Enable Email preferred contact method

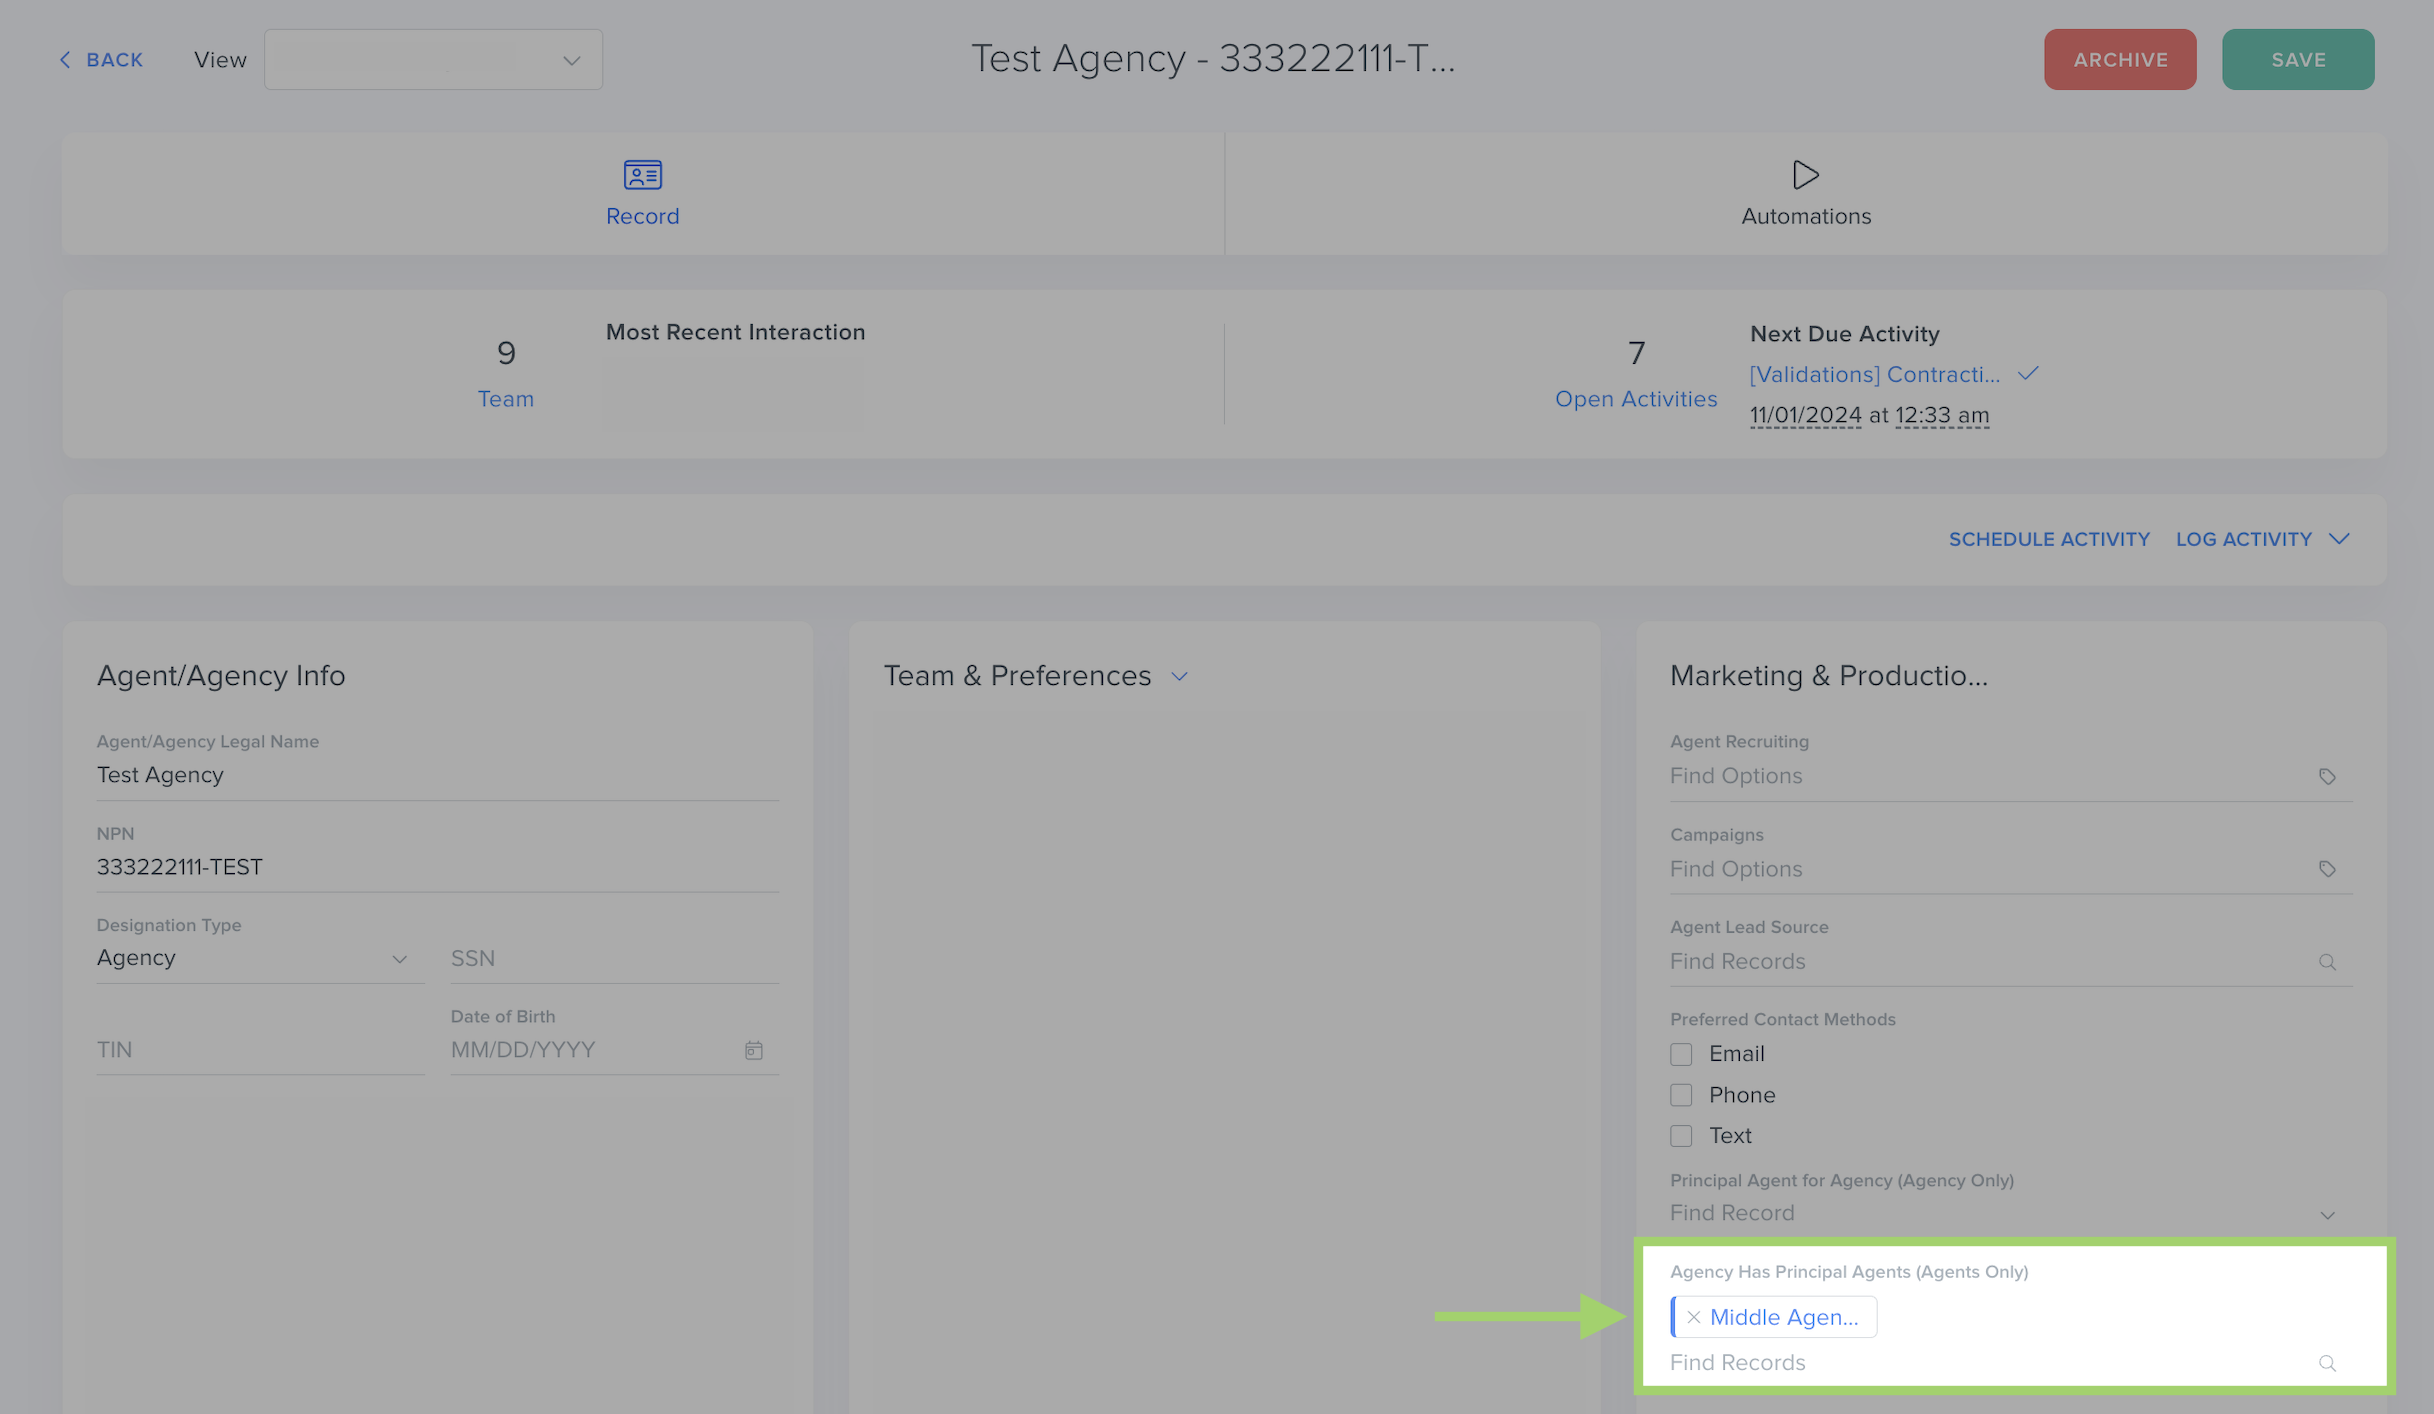(x=1681, y=1054)
